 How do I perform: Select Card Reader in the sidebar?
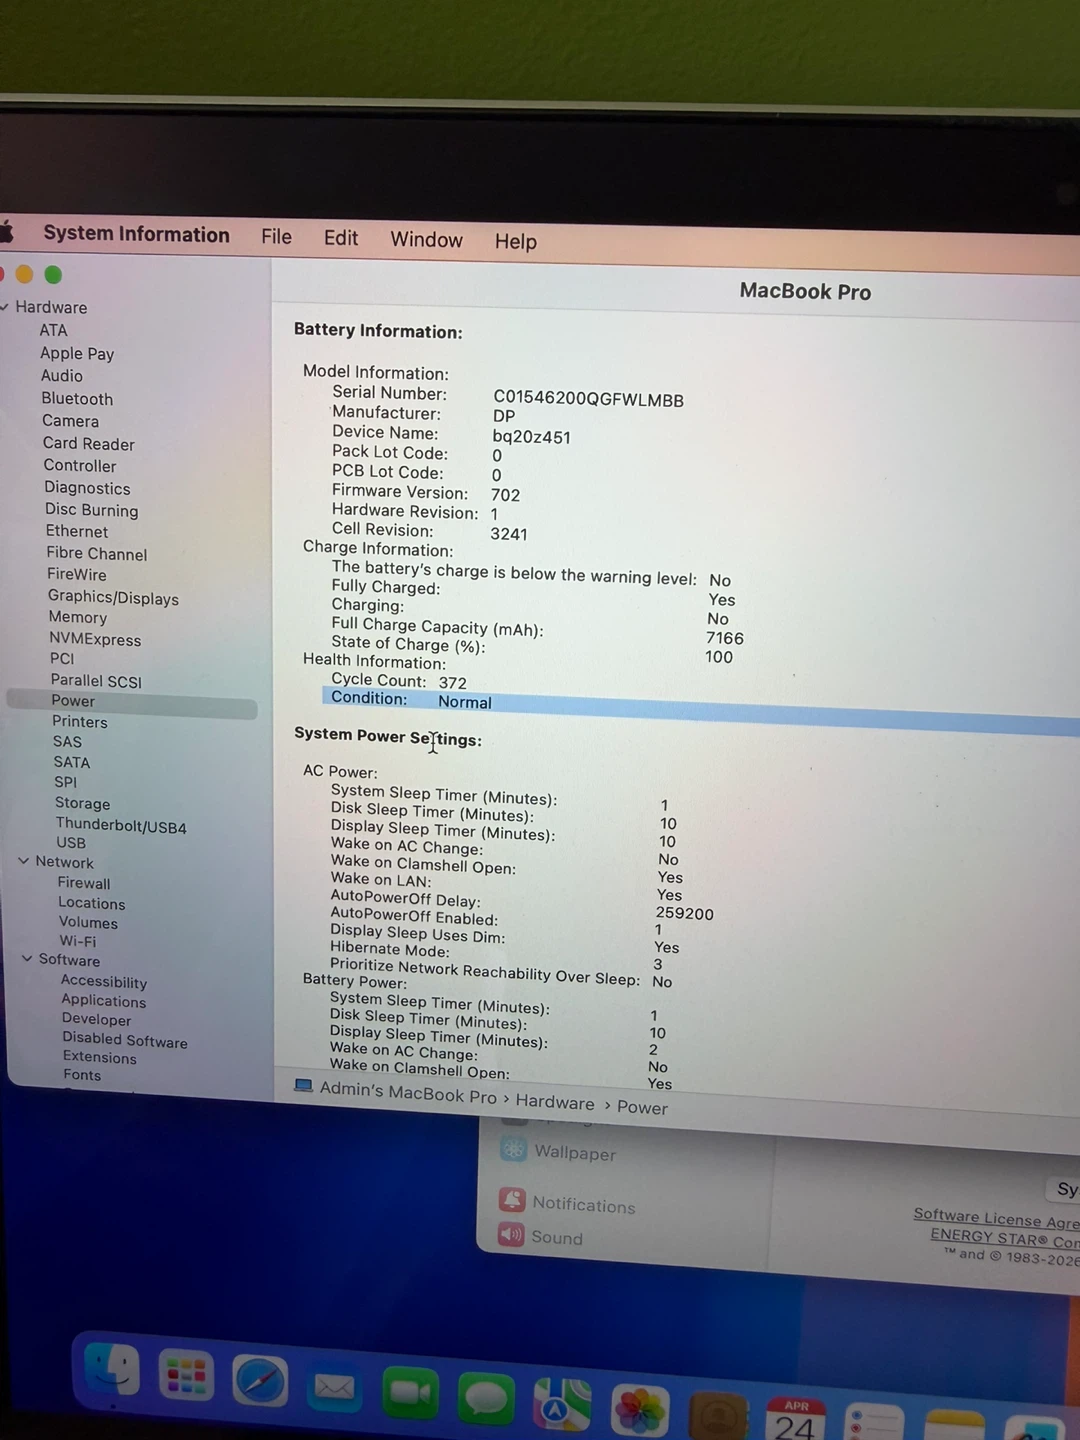pos(88,443)
